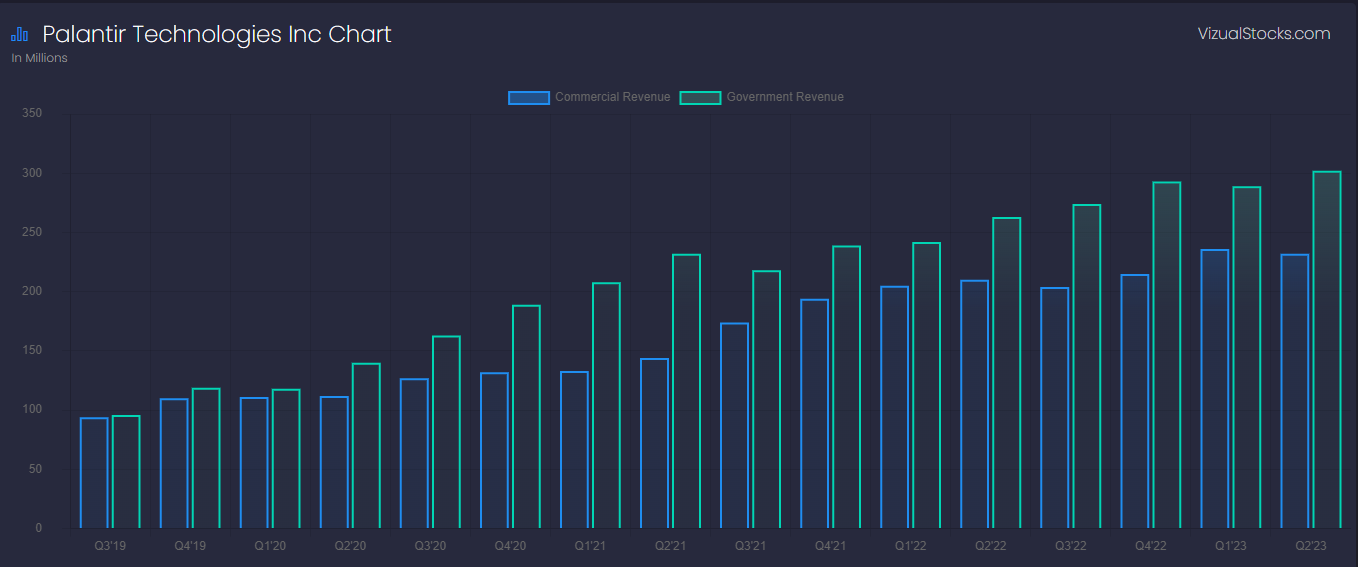Select the Q3'19 Government Revenue bar
The height and width of the screenshot is (567, 1358).
coord(126,472)
